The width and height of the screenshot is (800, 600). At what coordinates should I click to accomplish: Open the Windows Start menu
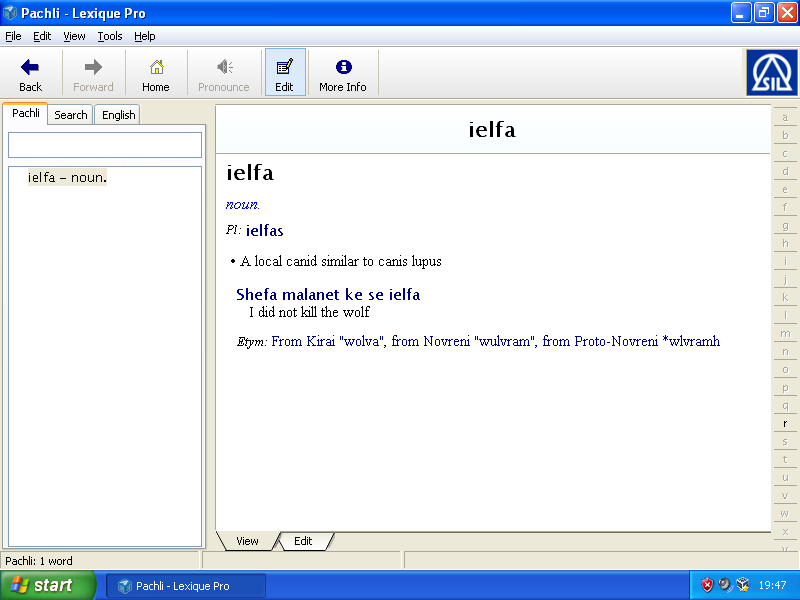point(48,585)
